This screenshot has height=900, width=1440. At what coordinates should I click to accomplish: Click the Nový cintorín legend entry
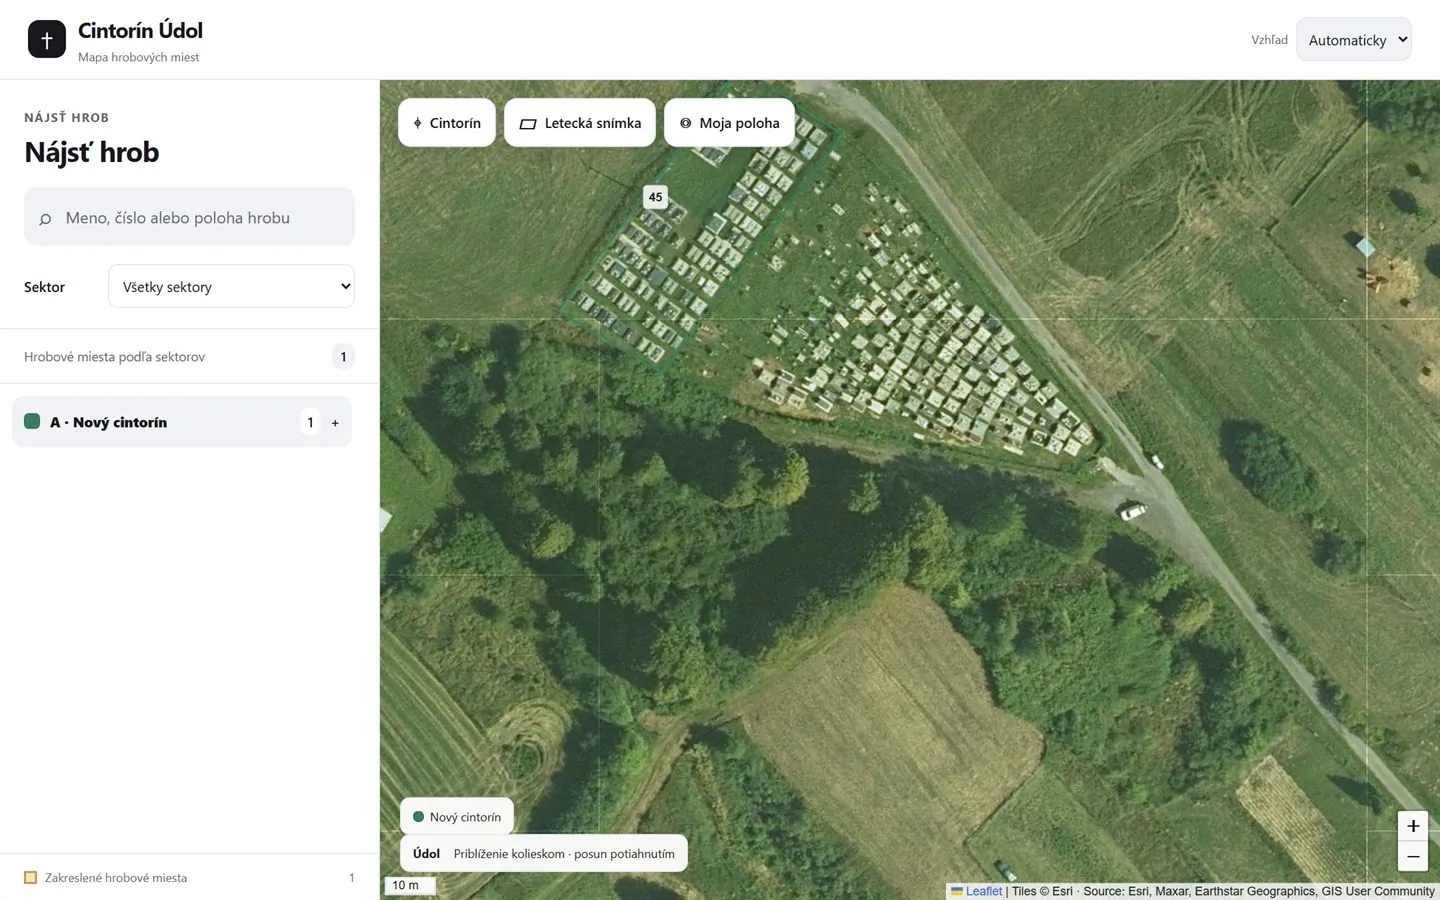[x=457, y=817]
